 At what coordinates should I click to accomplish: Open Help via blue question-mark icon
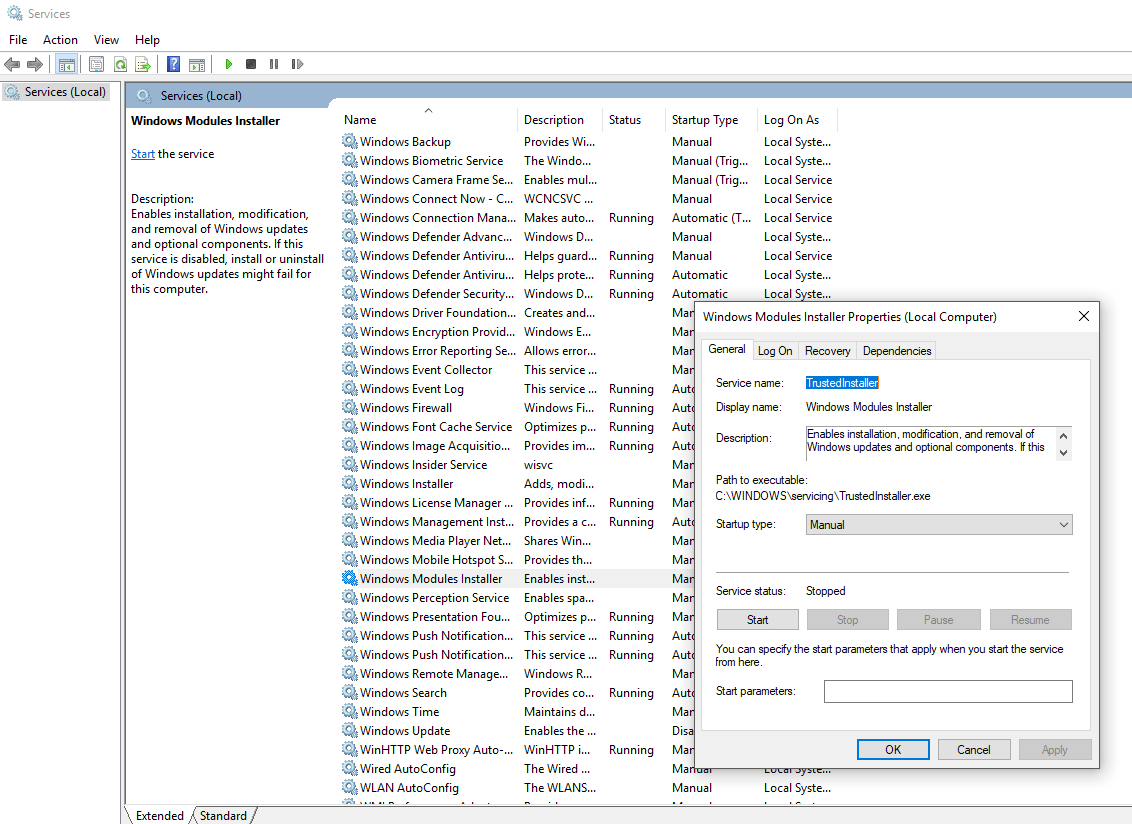coord(173,64)
